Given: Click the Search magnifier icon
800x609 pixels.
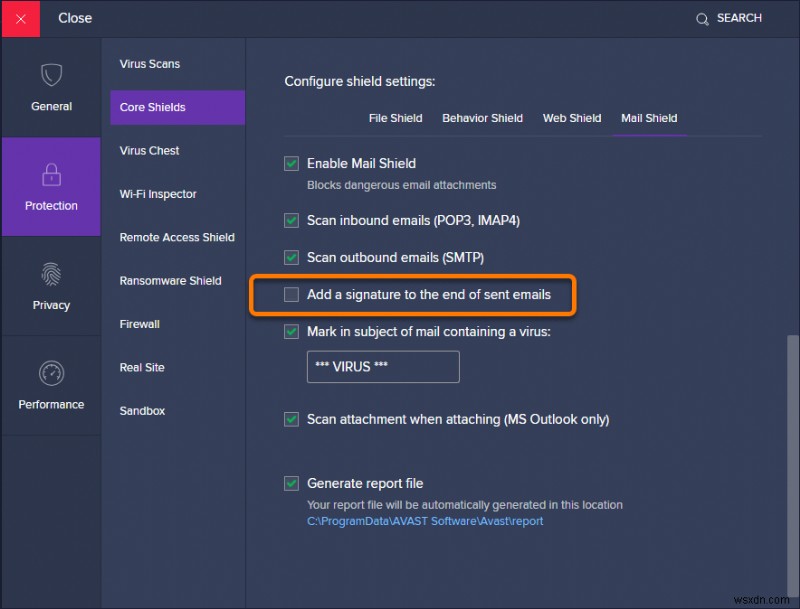Looking at the screenshot, I should tap(701, 18).
